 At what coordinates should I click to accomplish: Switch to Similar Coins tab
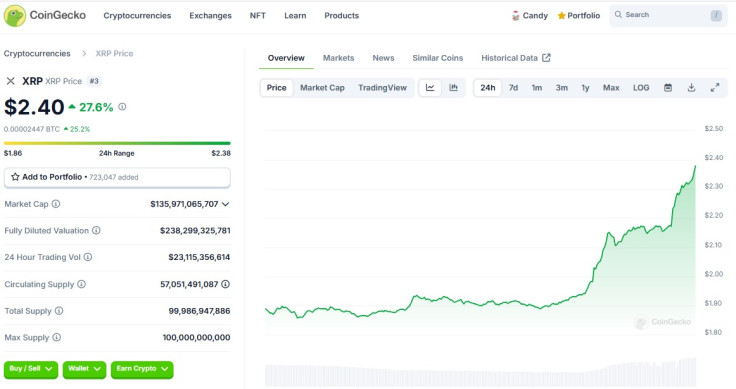pyautogui.click(x=438, y=58)
